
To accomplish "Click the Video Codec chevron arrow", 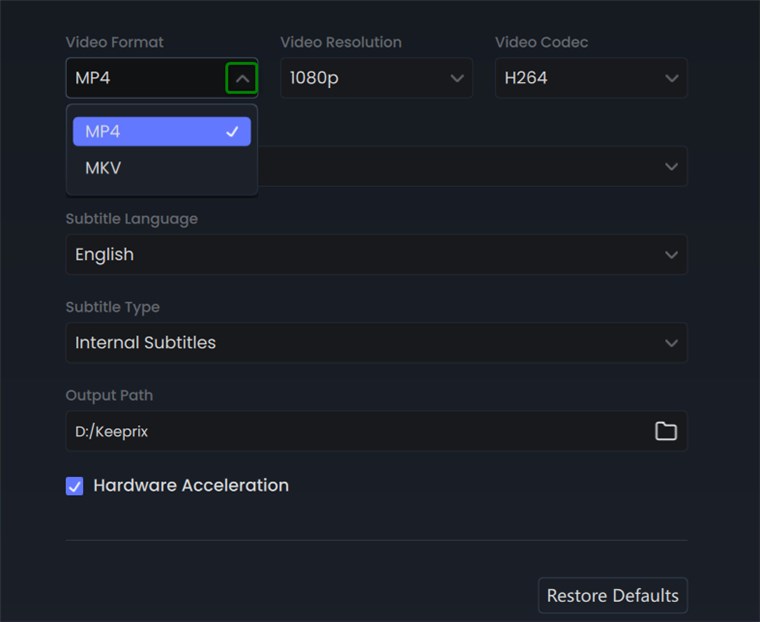I will coord(671,78).
